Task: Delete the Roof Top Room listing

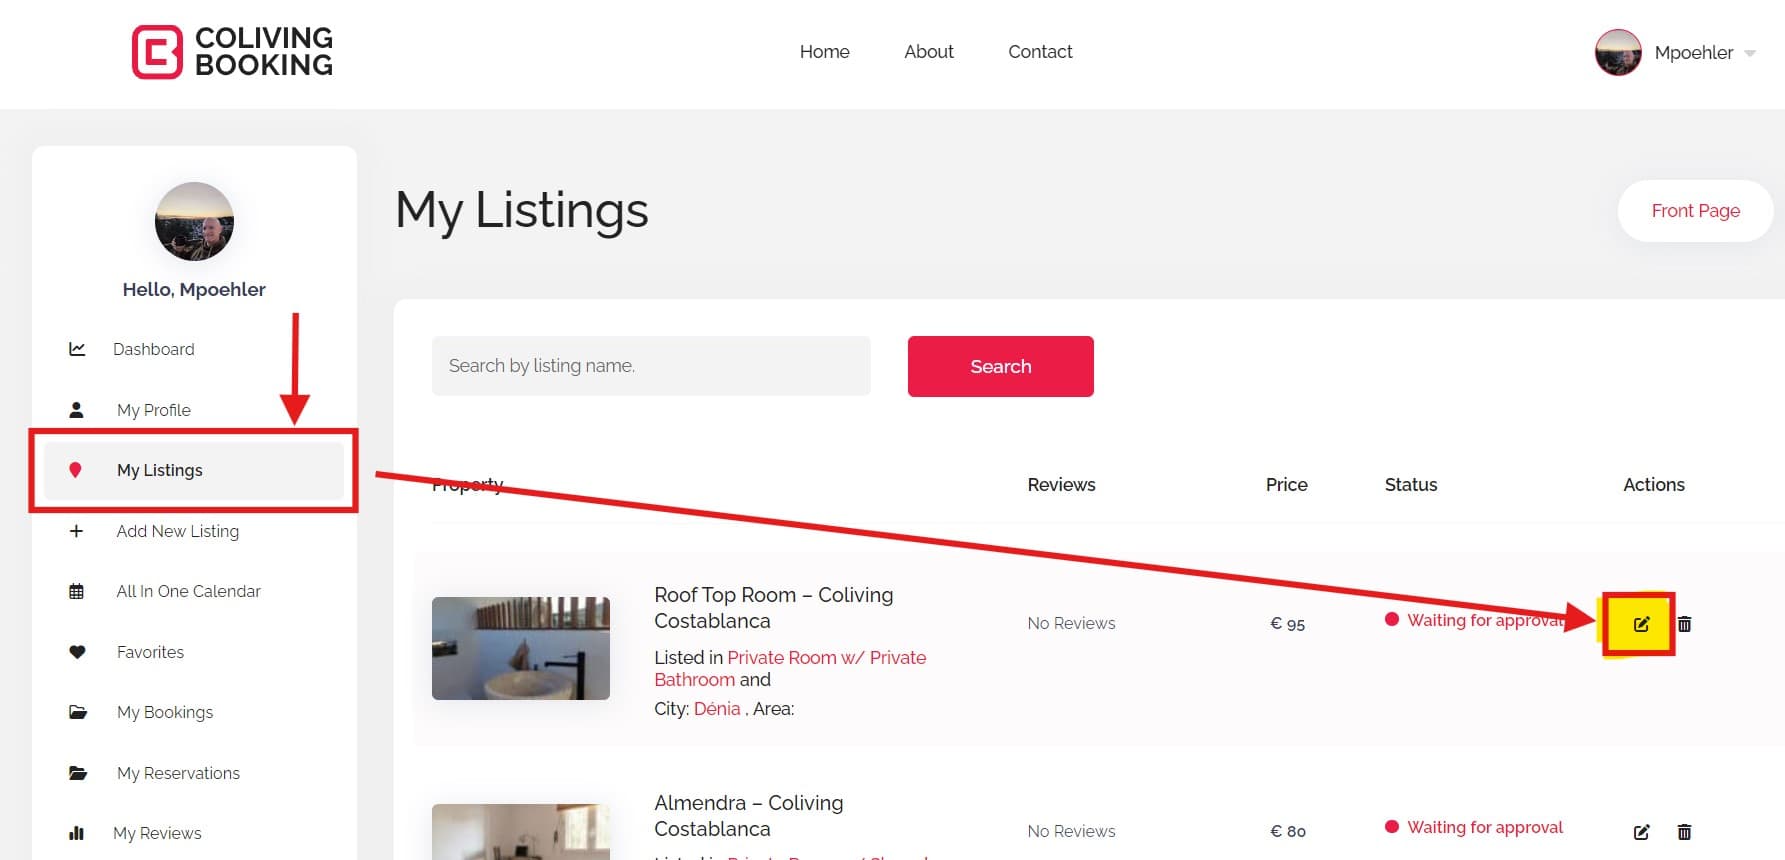Action: click(1684, 624)
